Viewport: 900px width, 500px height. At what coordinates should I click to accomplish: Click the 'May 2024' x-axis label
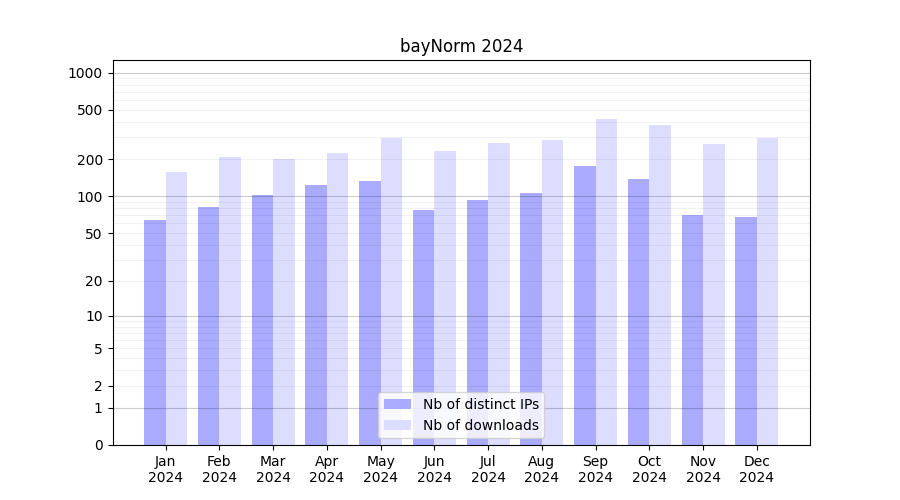380,469
